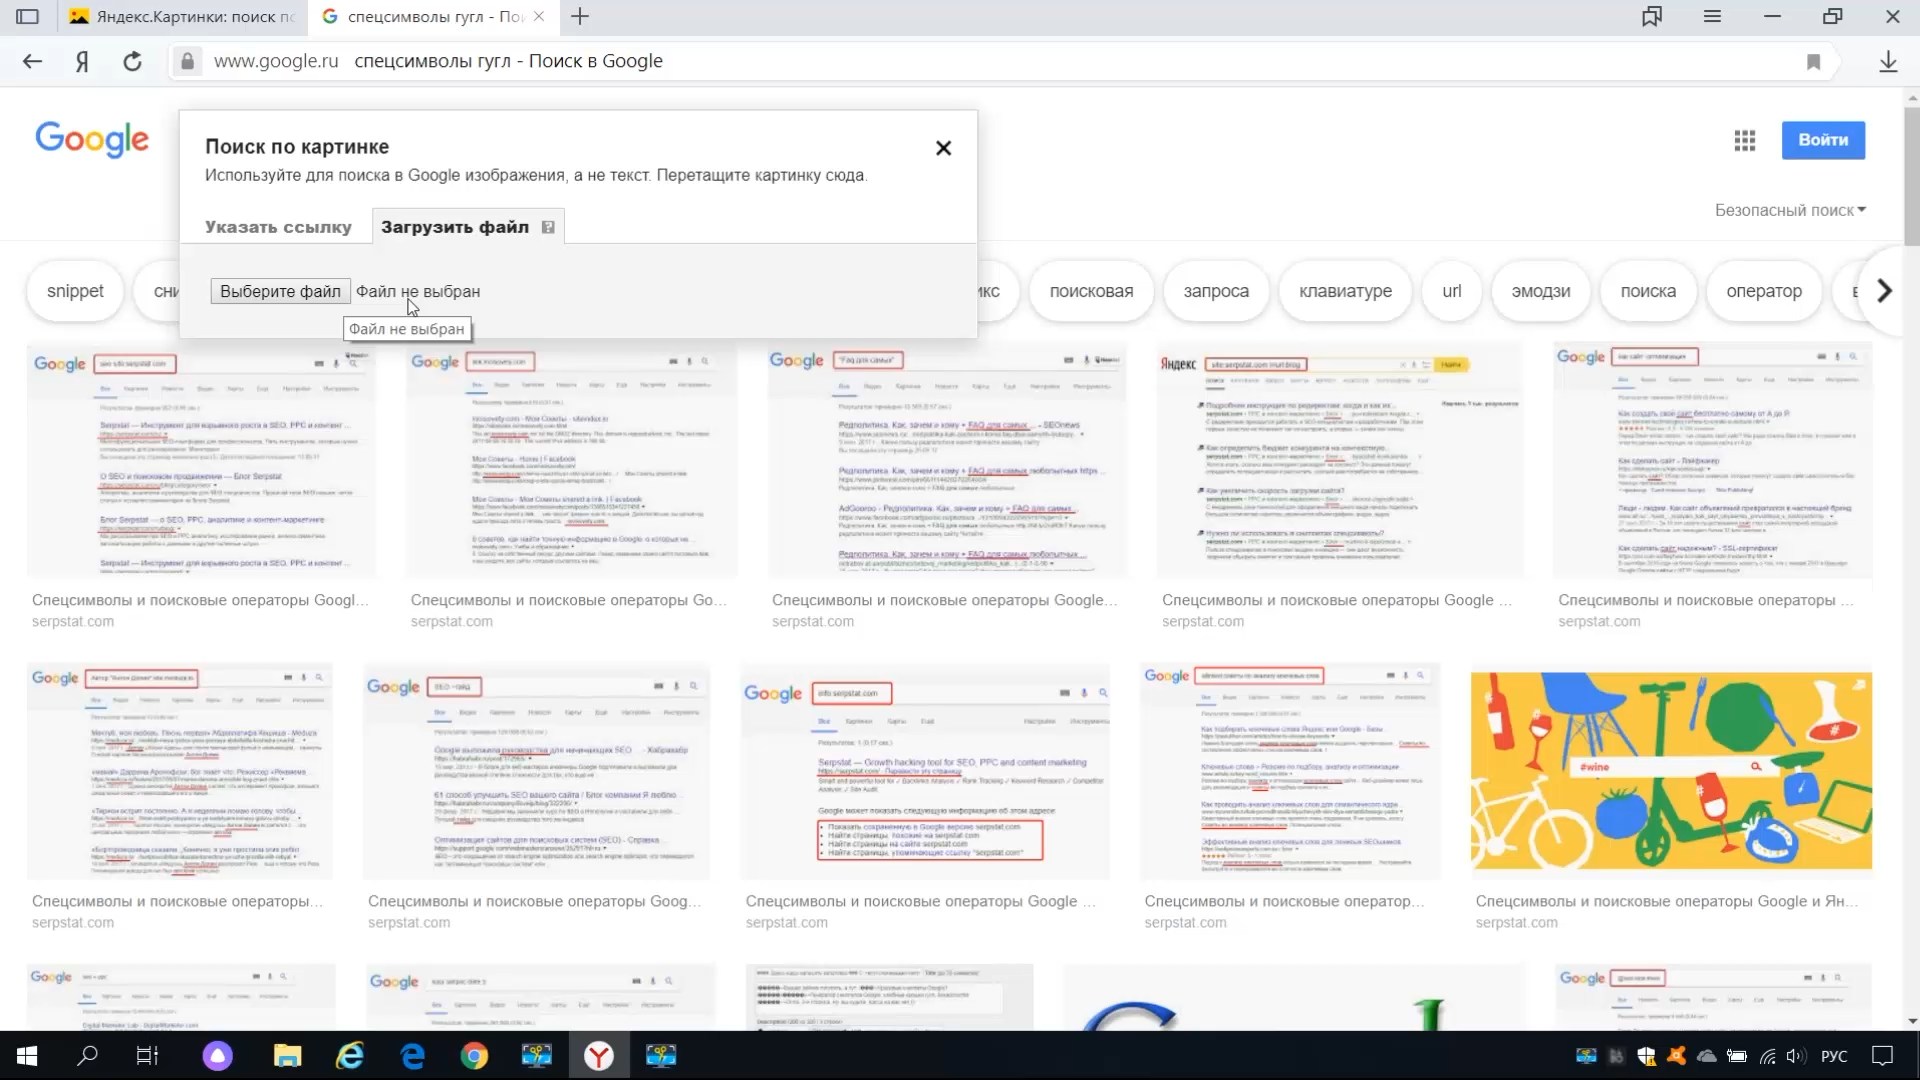Expand the Безопасный поиск dropdown
The image size is (1920, 1080).
point(1790,210)
